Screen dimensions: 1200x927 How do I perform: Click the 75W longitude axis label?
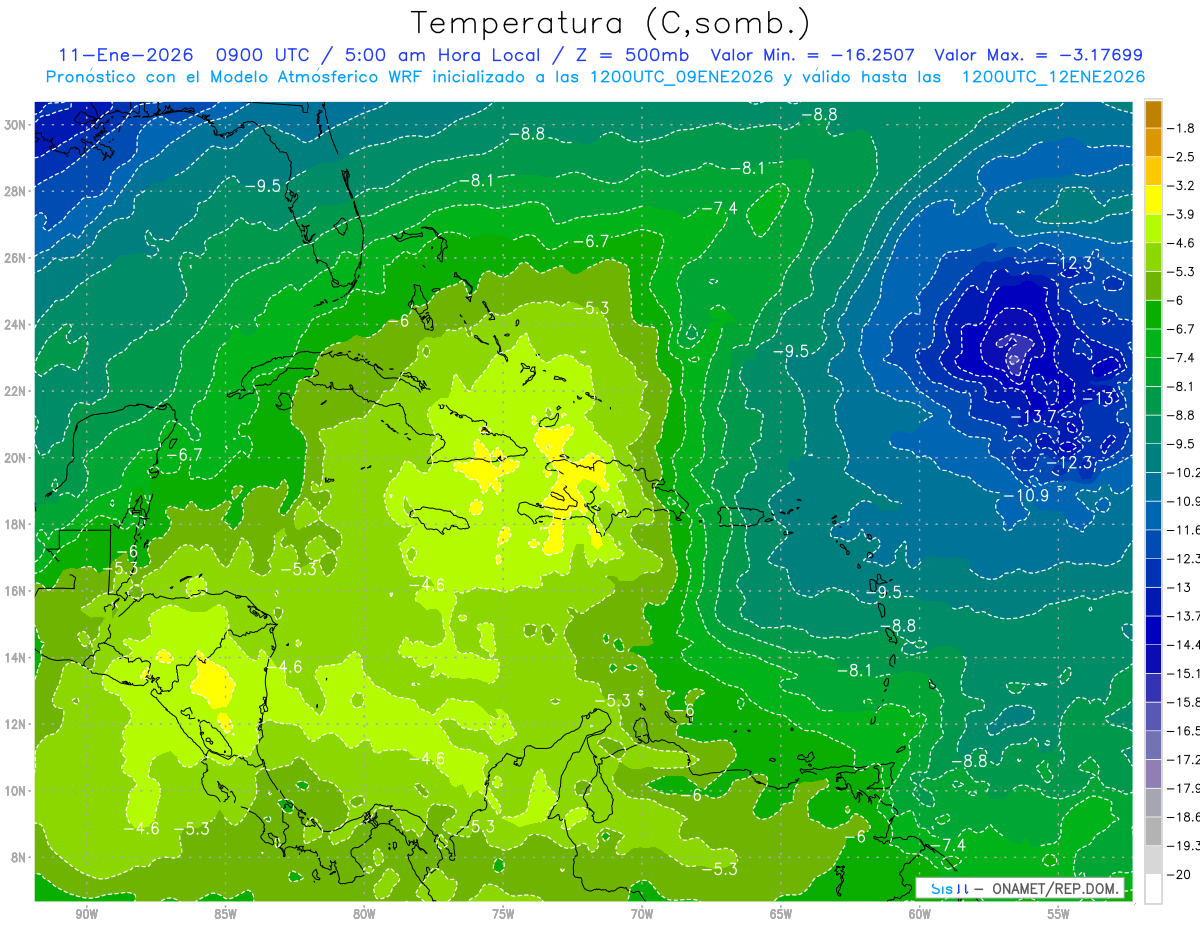click(503, 914)
